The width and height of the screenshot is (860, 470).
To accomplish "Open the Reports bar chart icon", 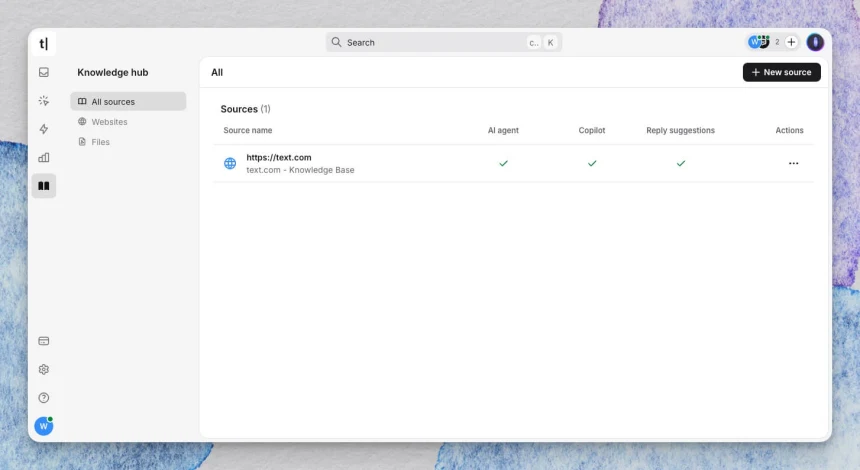I will 44,157.
